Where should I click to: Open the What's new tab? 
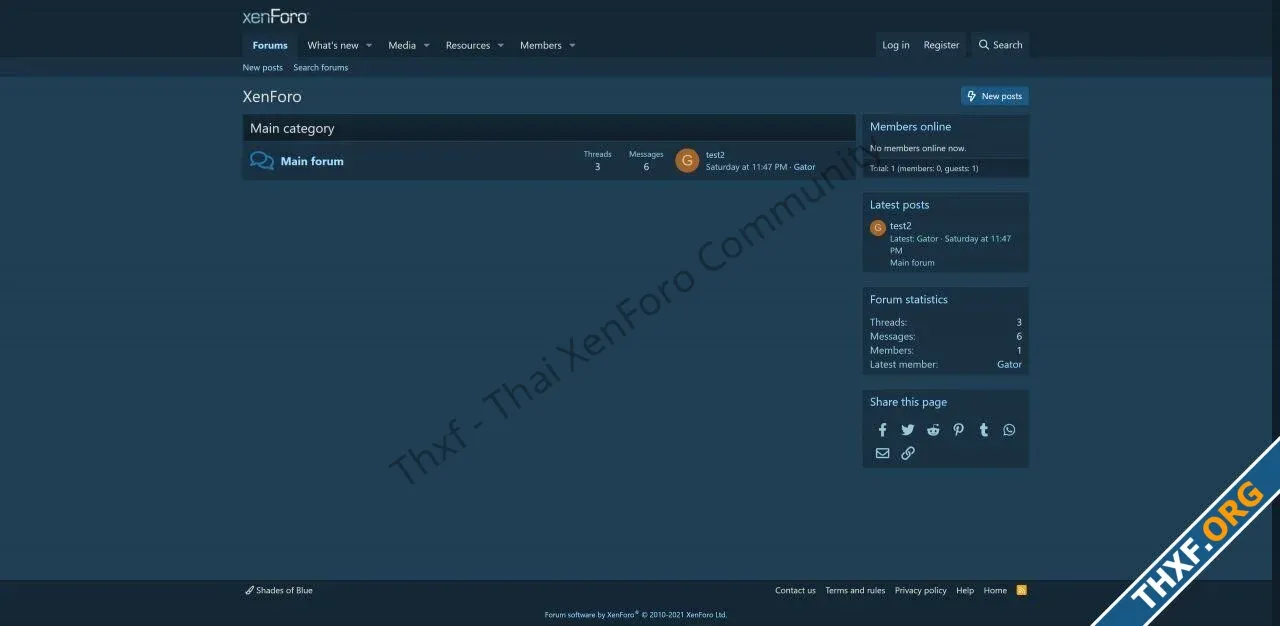point(333,45)
